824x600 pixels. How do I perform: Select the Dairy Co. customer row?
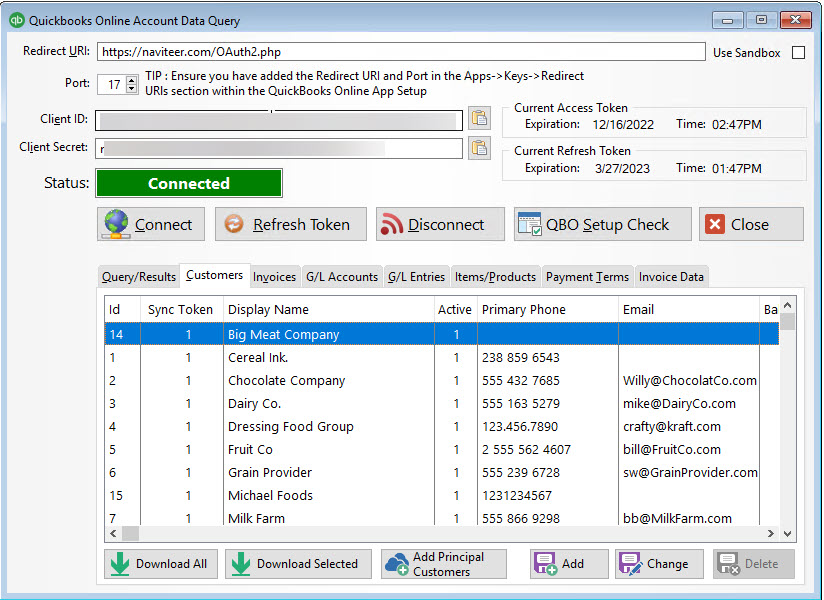(441, 404)
